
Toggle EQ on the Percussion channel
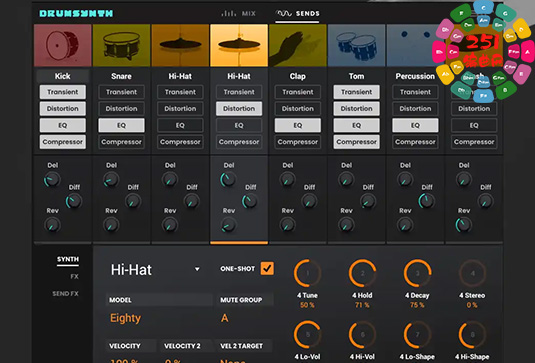tap(415, 125)
